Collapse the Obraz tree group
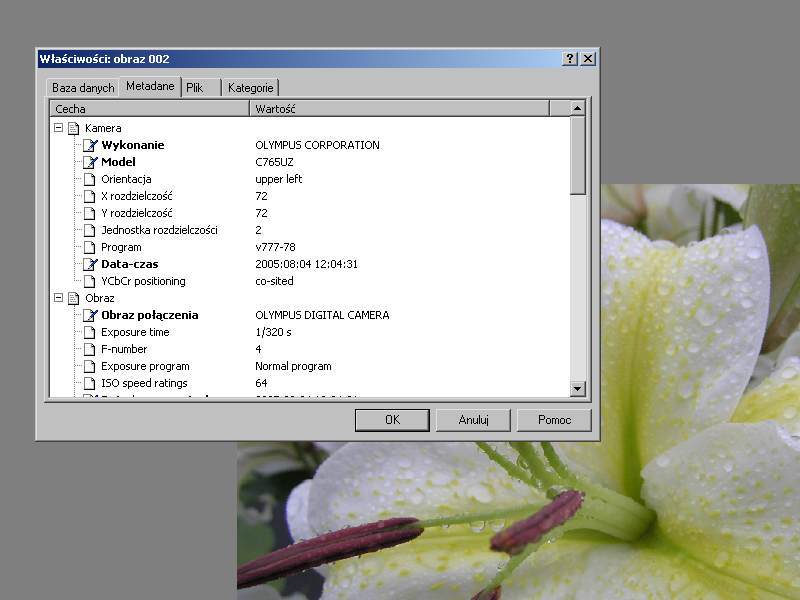 click(58, 298)
